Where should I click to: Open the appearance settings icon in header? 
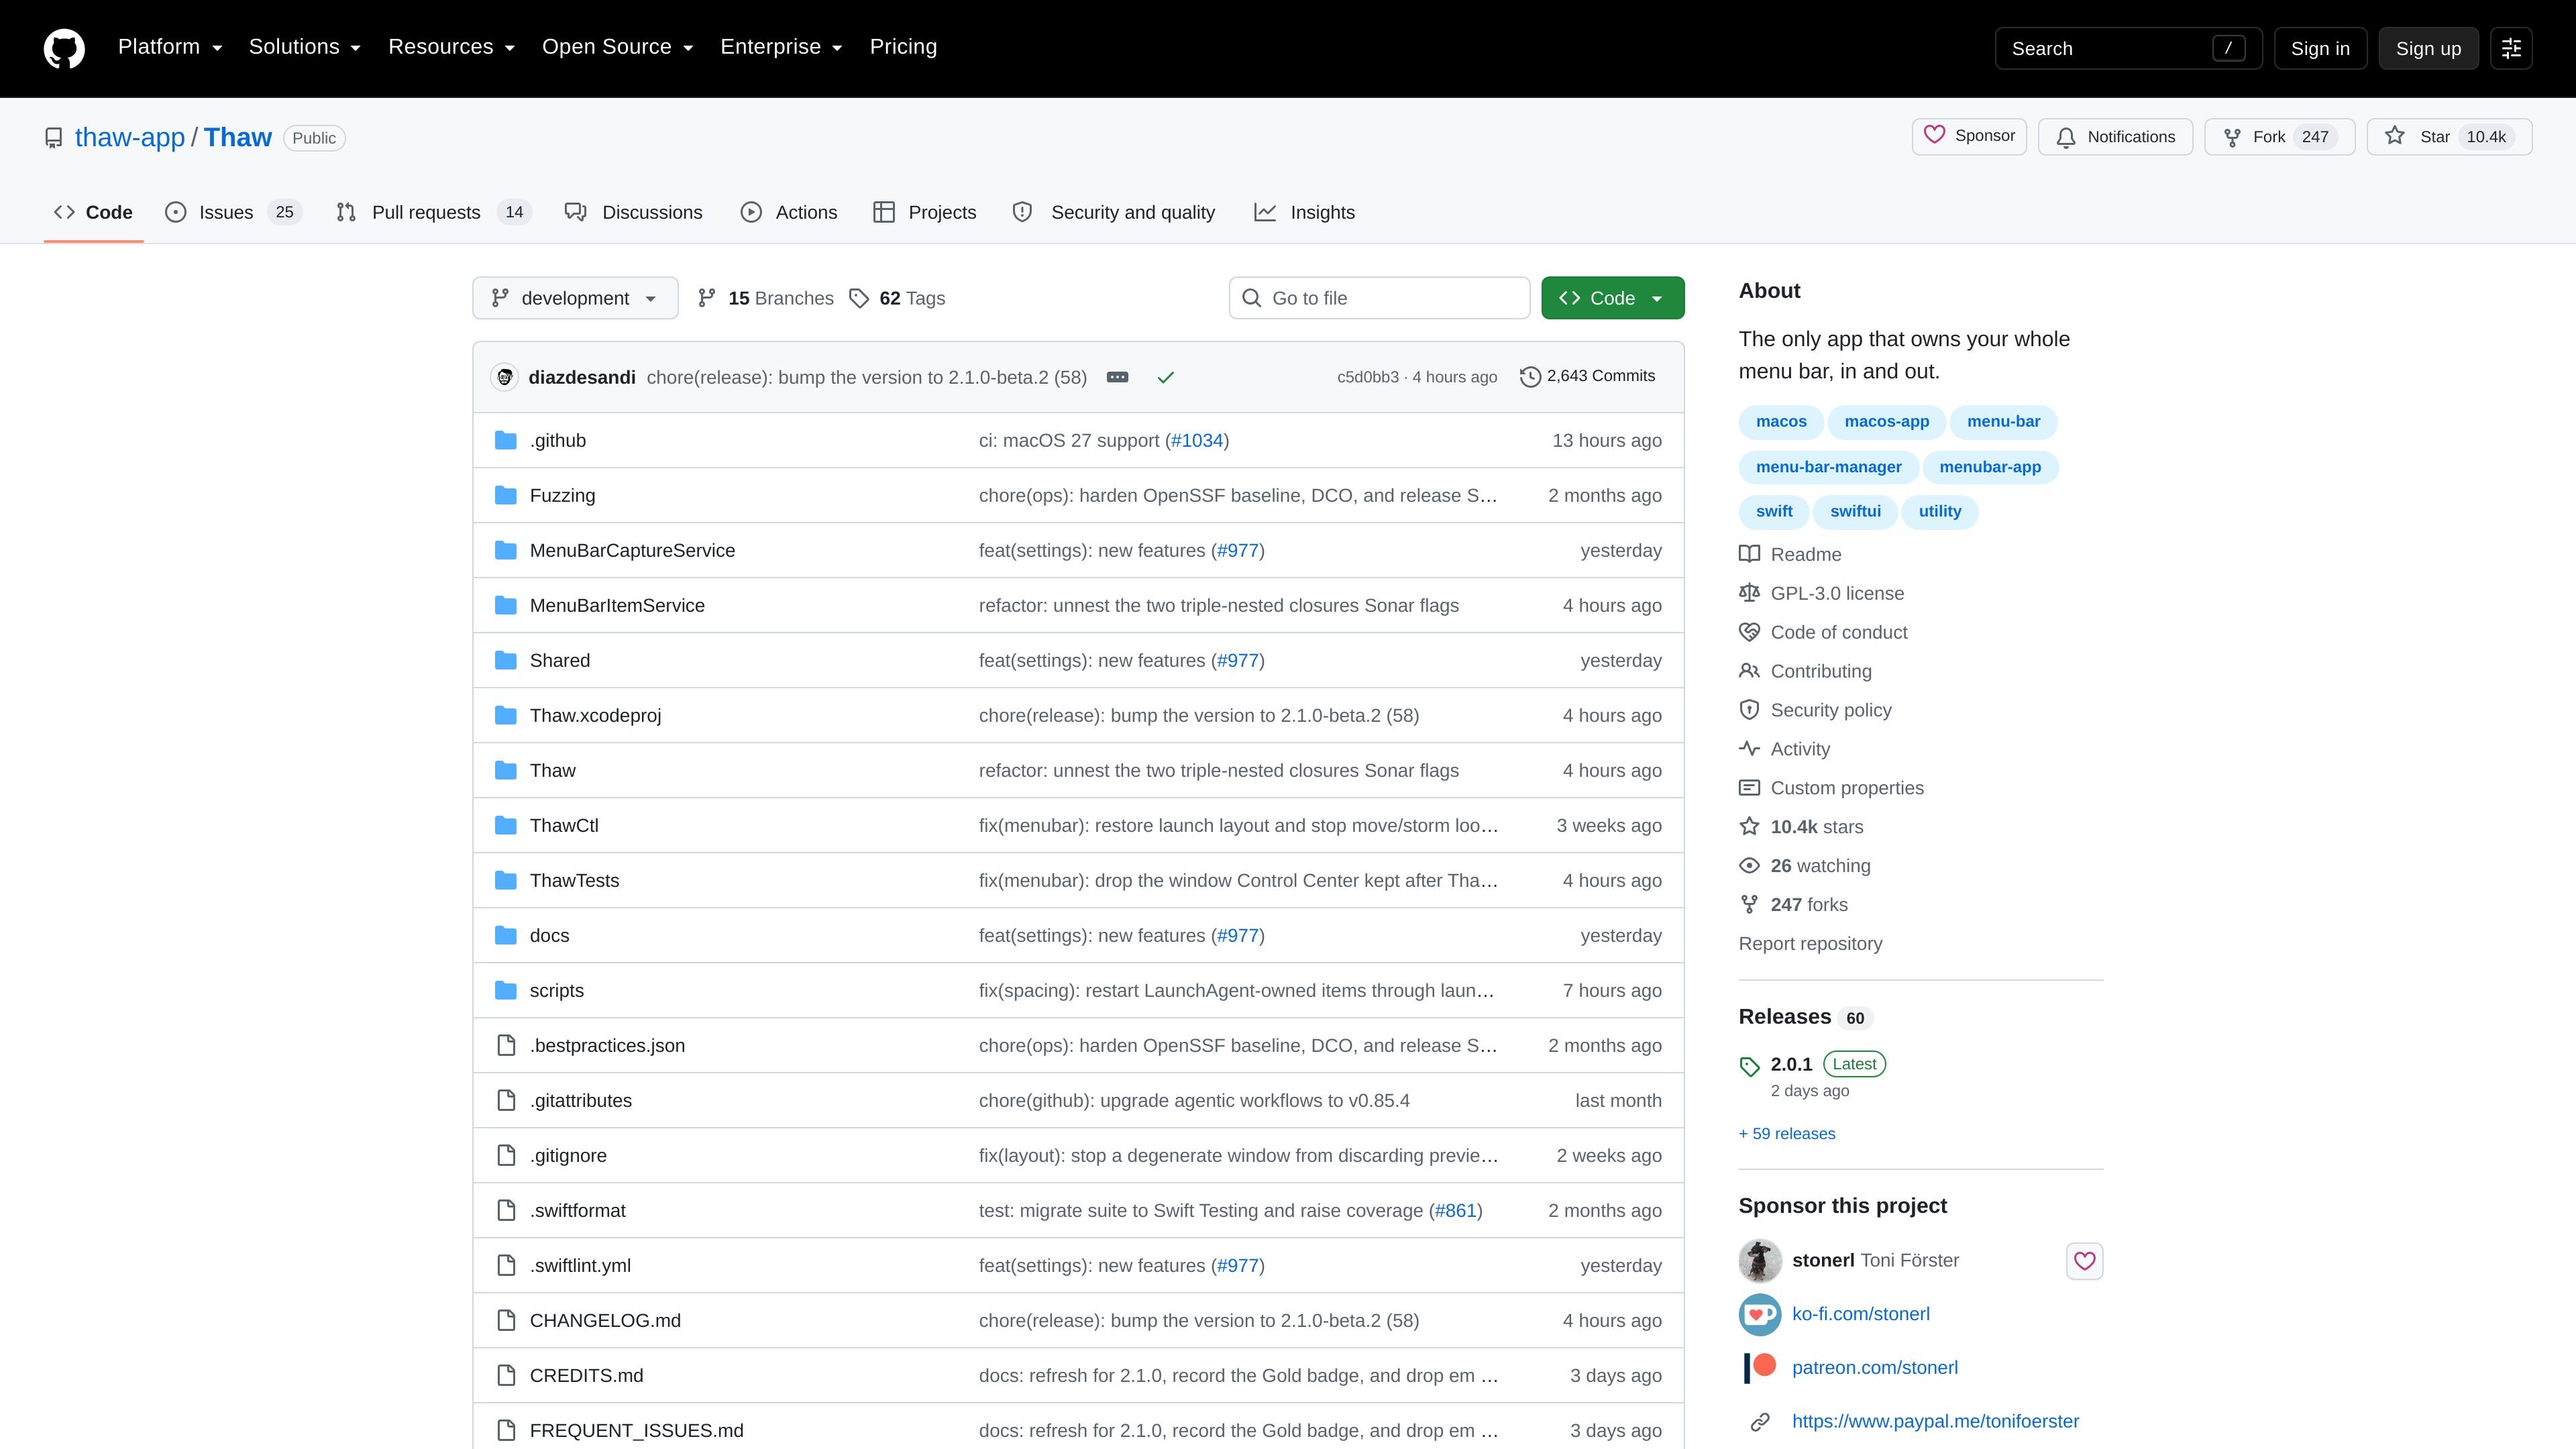[2511, 48]
